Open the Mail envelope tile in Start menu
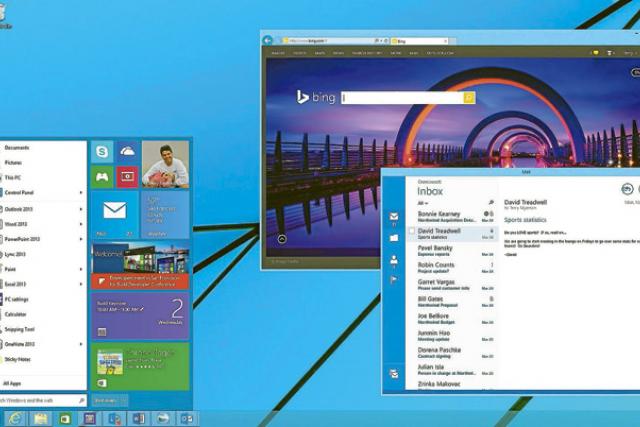Image resolution: width=640 pixels, height=427 pixels. pos(115,215)
